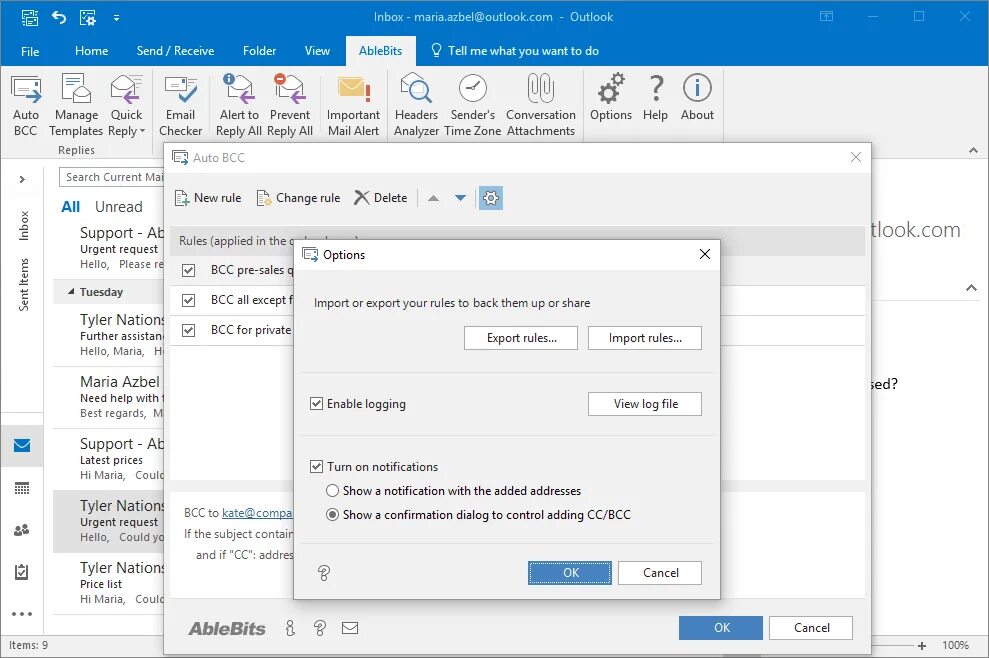This screenshot has width=989, height=658.
Task: Click envelope icon in Auto BCC footer
Action: [x=350, y=628]
